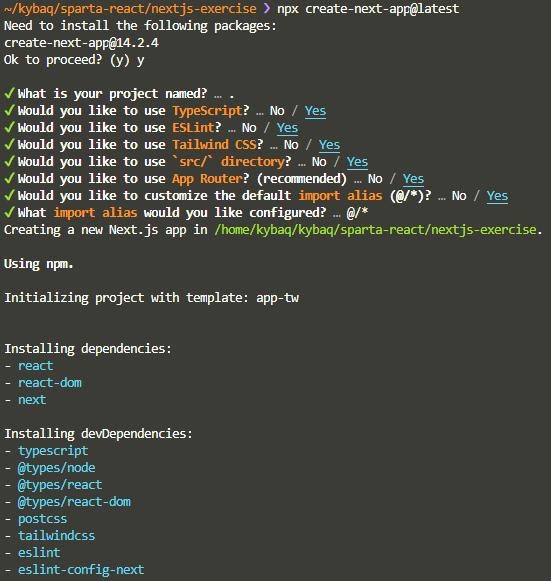This screenshot has width=551, height=581.
Task: Choose Yes for the src/ directory prompt
Action: [357, 162]
